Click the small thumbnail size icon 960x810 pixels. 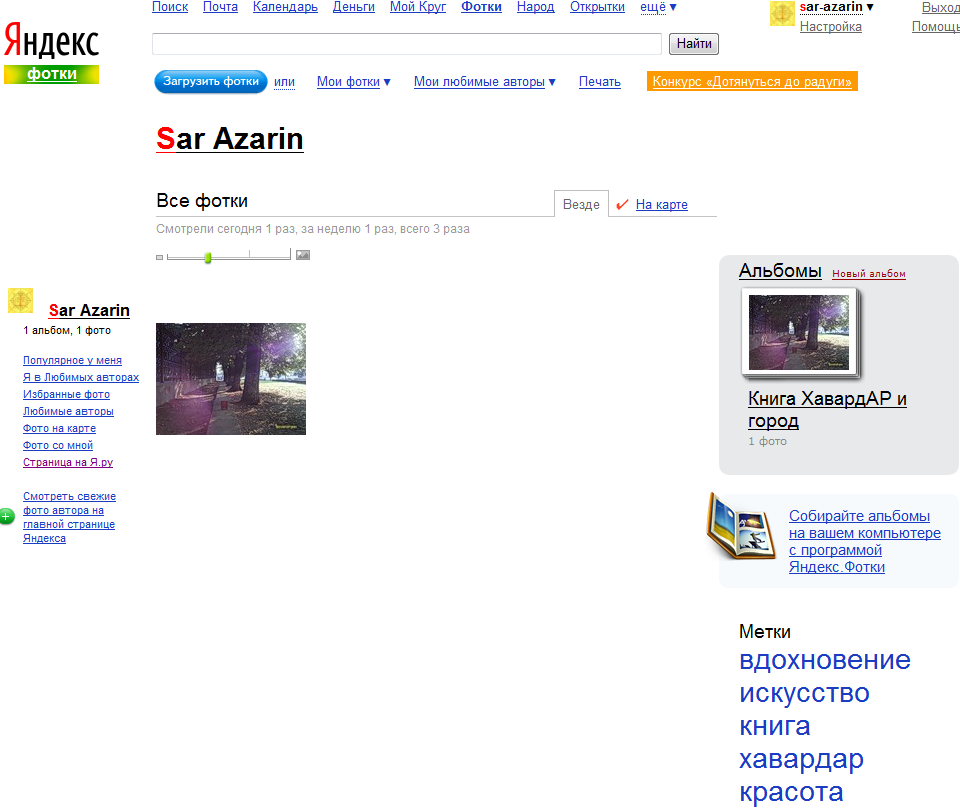point(158,256)
